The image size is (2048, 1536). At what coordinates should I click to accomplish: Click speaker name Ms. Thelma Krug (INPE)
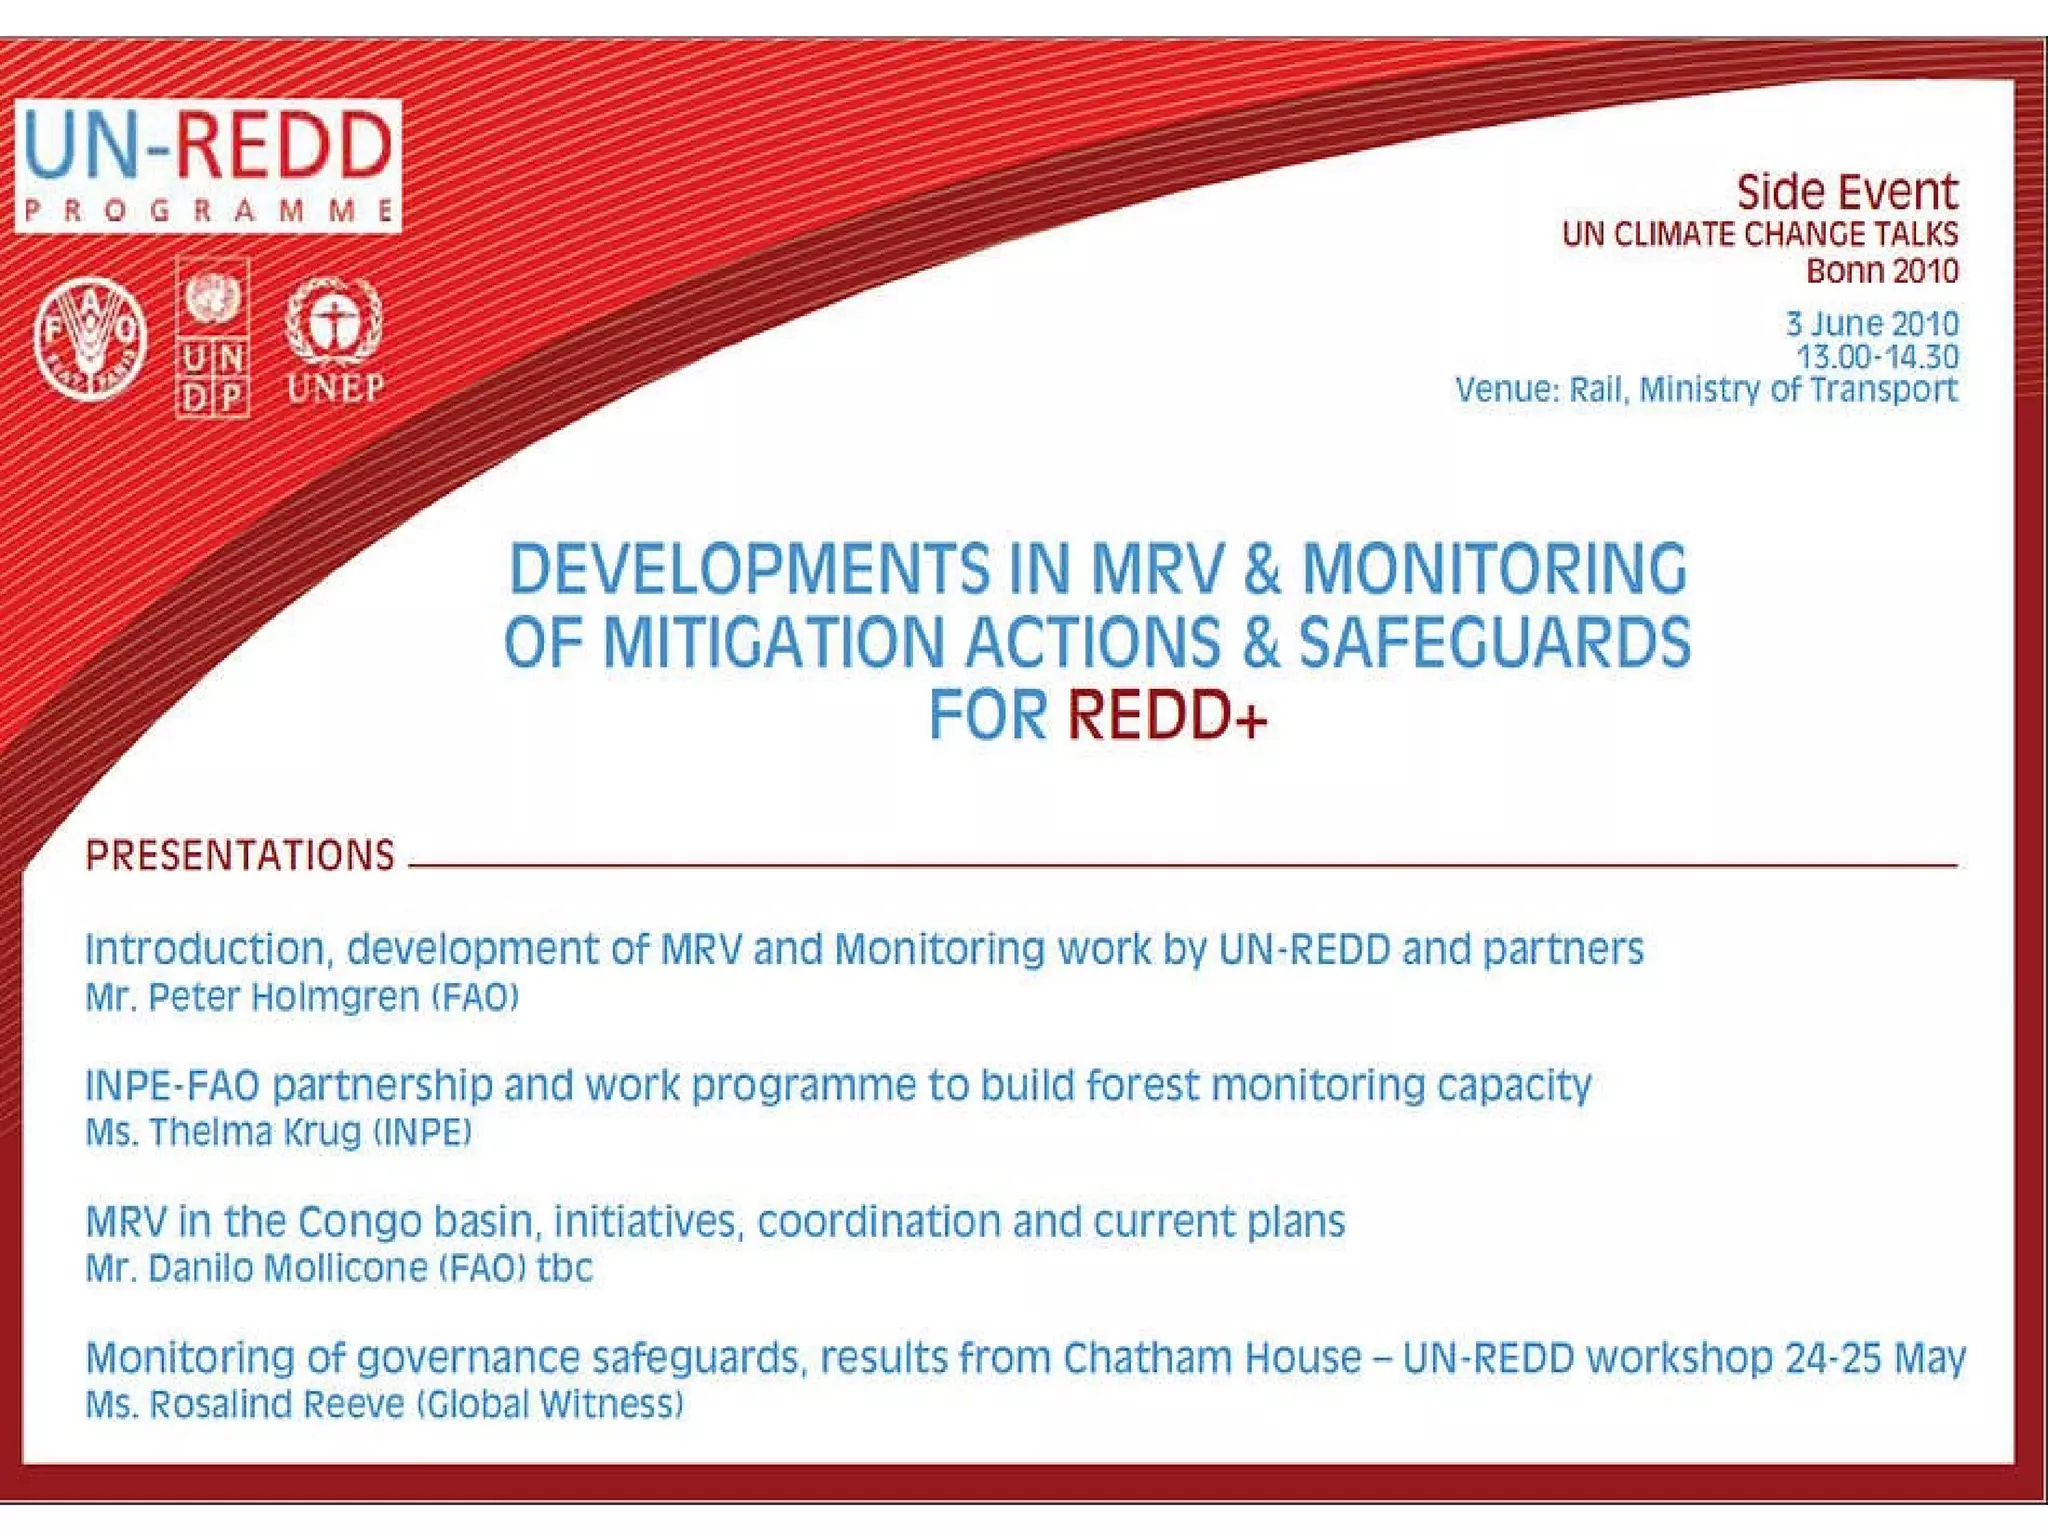coord(278,1132)
